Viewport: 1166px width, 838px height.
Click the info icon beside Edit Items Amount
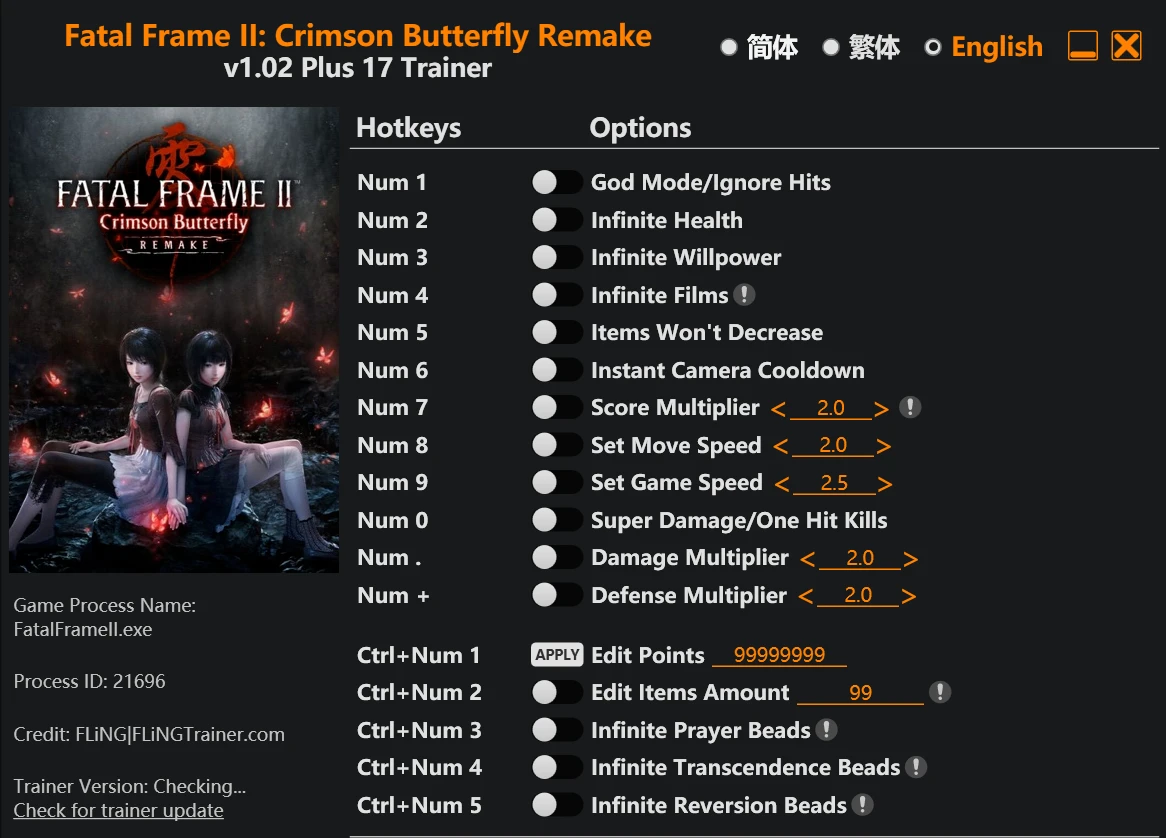940,692
